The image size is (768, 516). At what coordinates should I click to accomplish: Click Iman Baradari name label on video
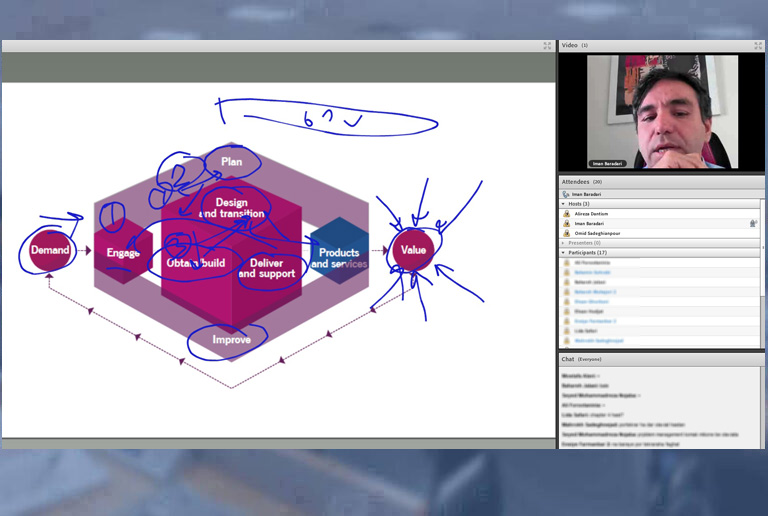[609, 163]
